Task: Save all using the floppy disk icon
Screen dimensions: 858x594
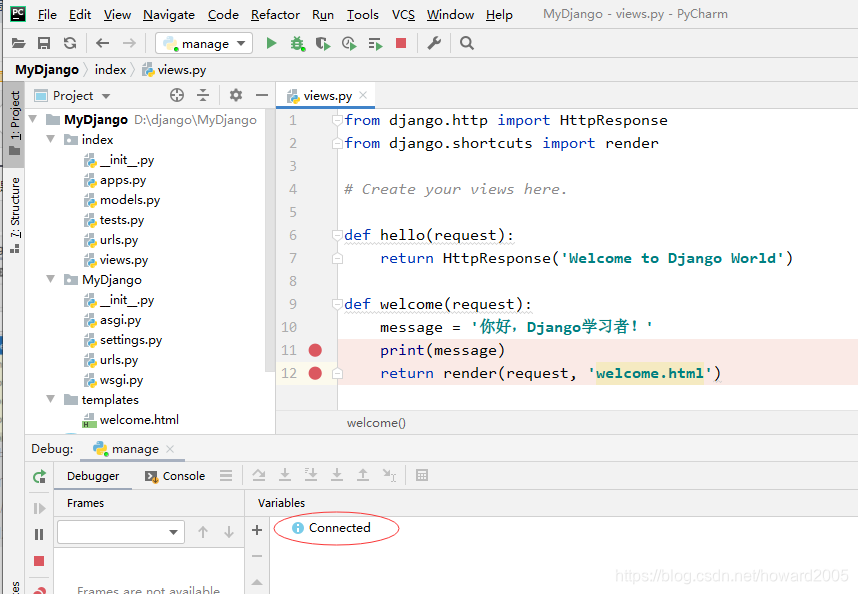Action: tap(44, 43)
